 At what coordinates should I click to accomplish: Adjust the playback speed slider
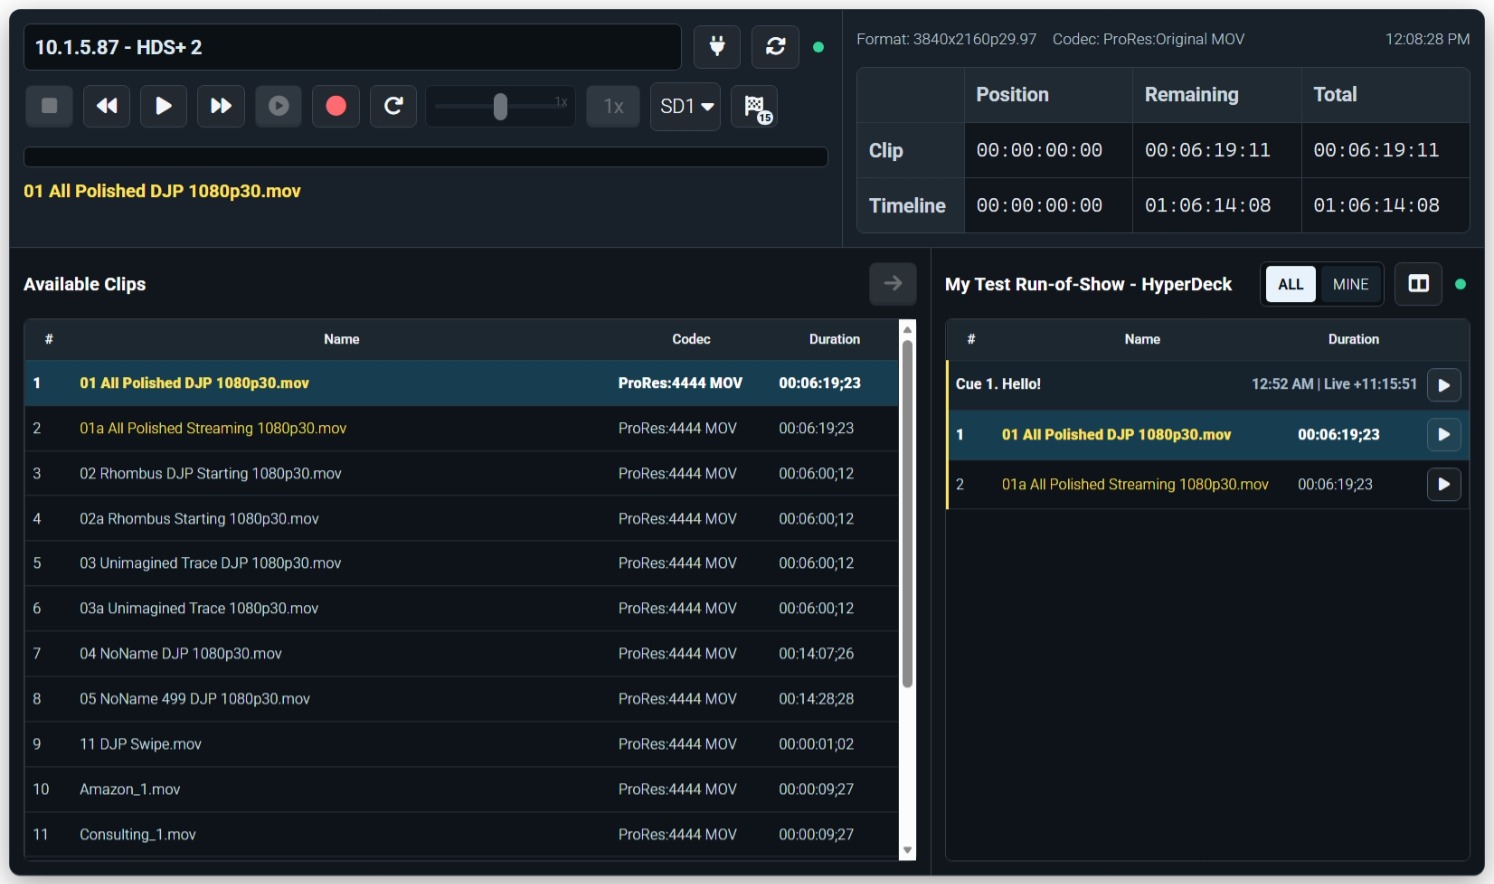[500, 106]
